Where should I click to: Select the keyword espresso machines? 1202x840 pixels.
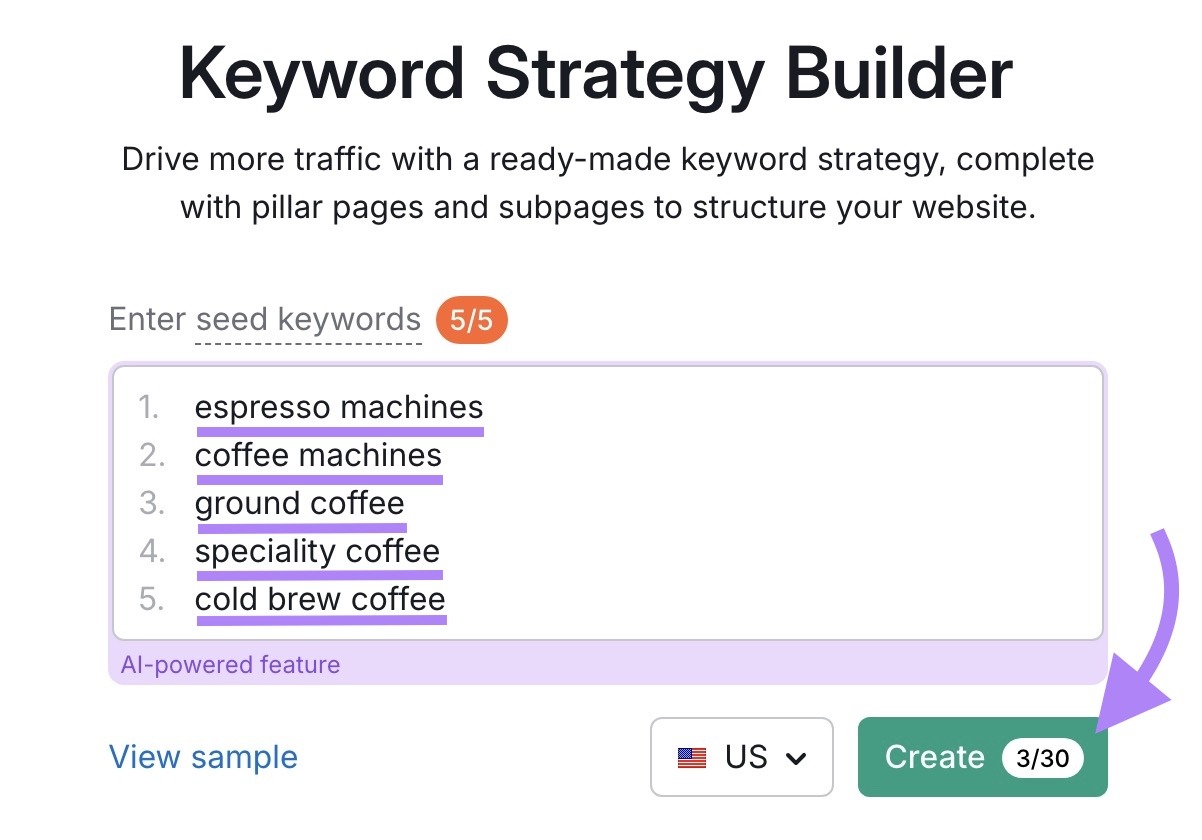point(339,407)
